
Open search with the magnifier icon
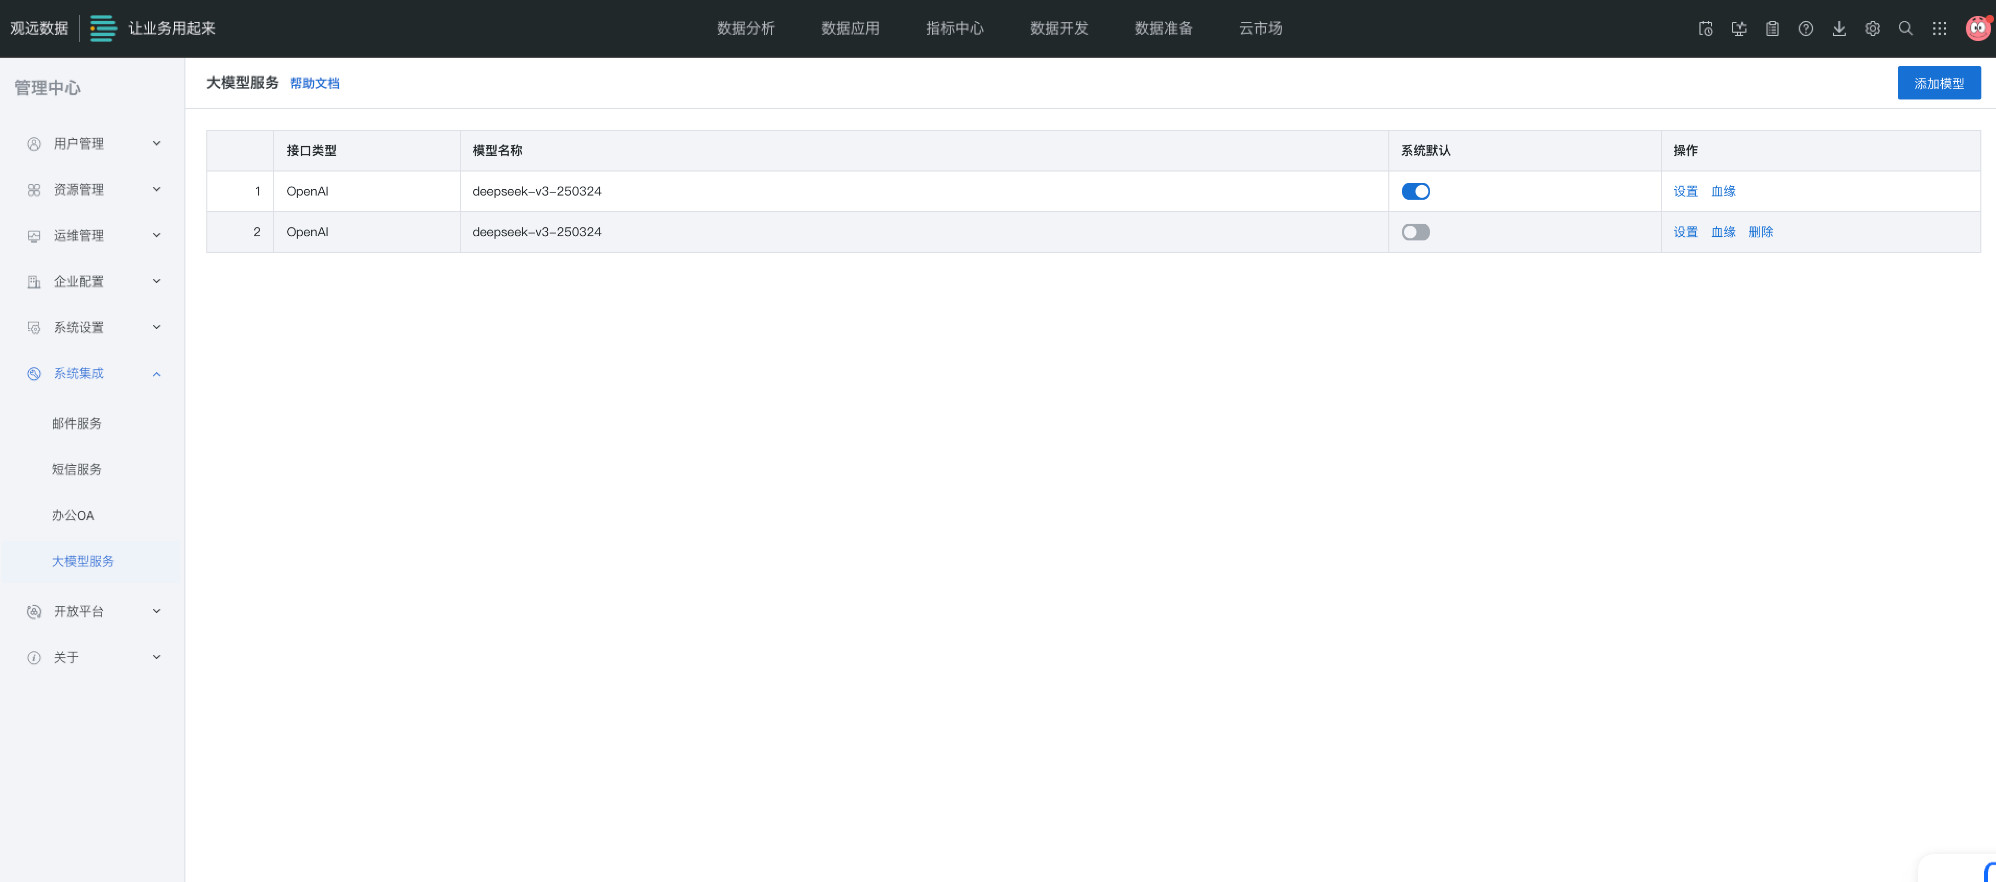pyautogui.click(x=1905, y=29)
